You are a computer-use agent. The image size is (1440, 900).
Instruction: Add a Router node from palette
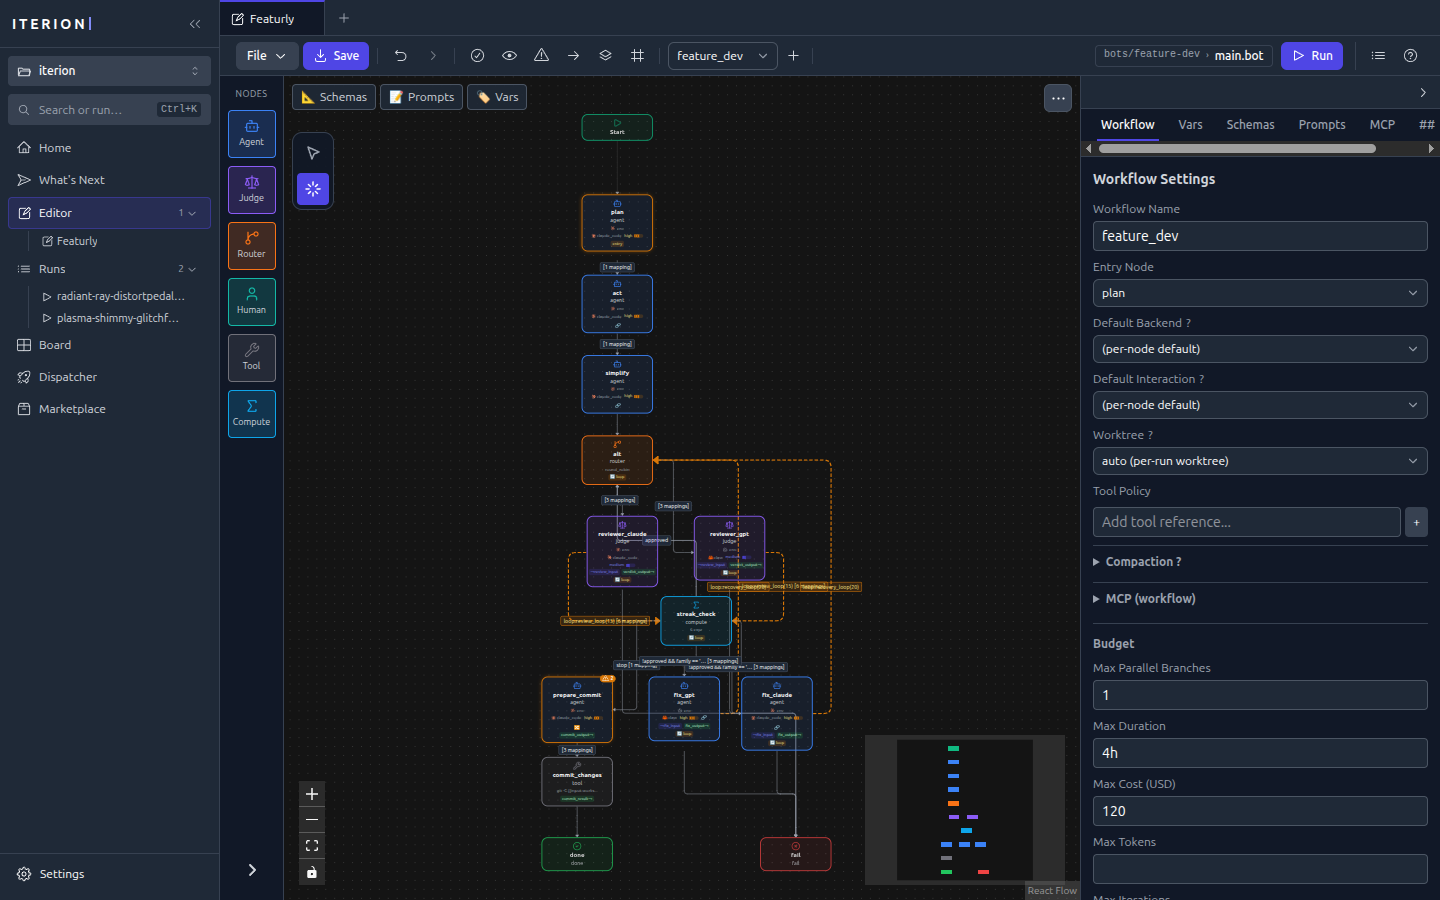(251, 245)
